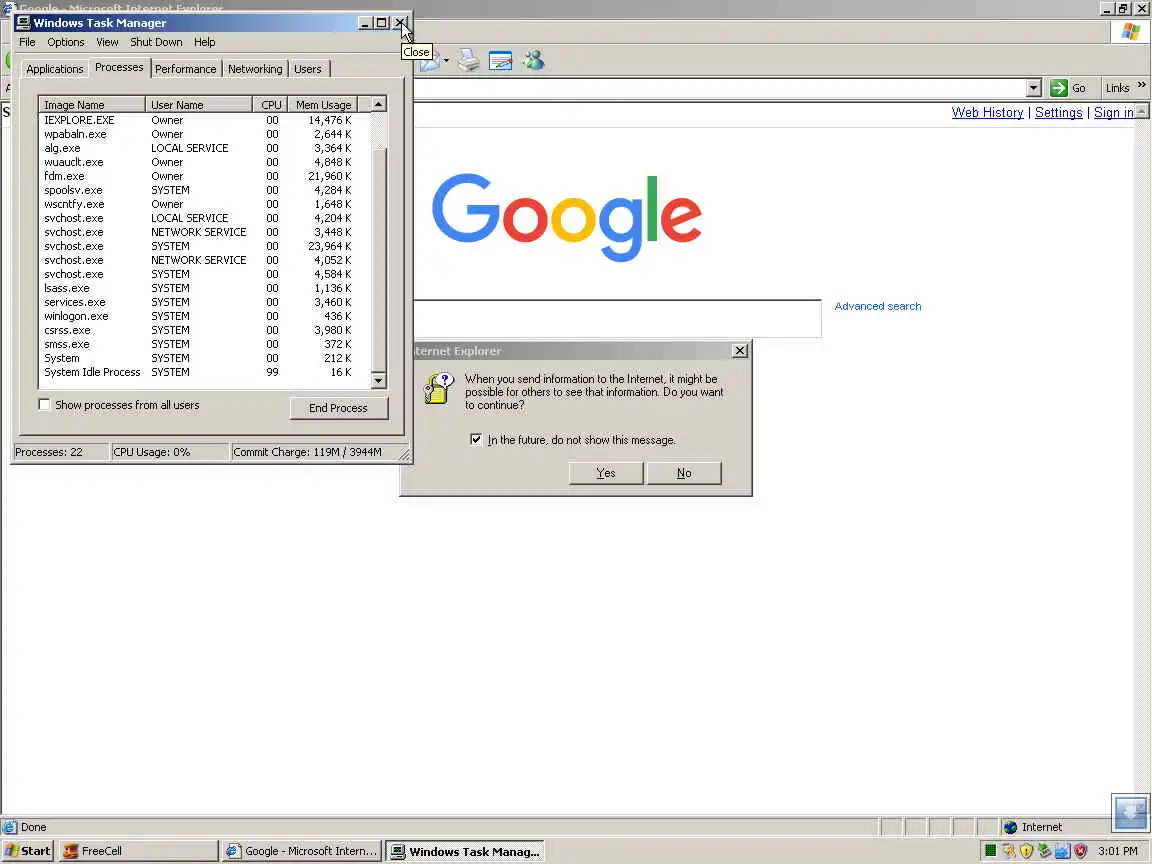The image size is (1152, 864).
Task: Click the Start button
Action: pyautogui.click(x=27, y=851)
